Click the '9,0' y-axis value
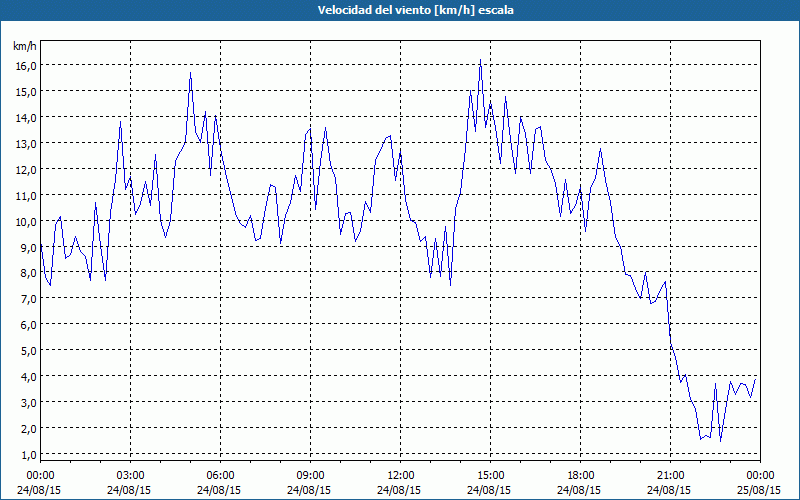This screenshot has height=500, width=800. (x=28, y=248)
